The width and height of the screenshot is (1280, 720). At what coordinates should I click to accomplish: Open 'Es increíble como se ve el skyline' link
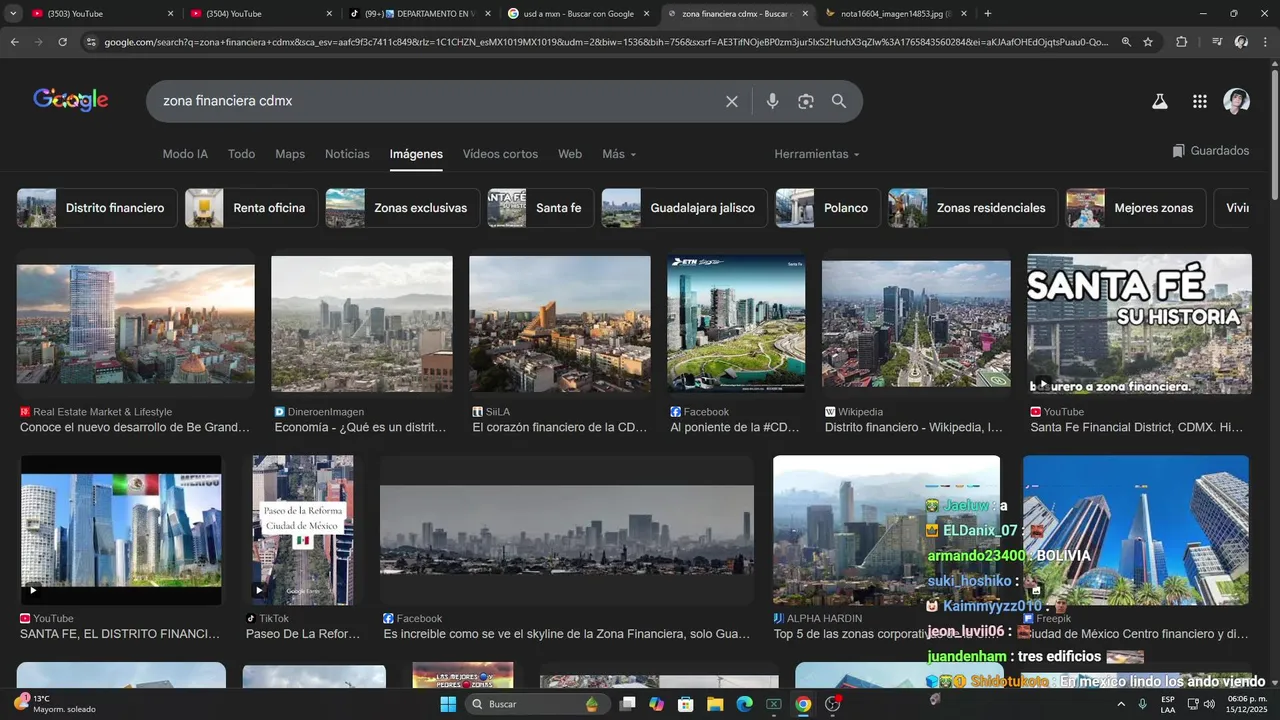pyautogui.click(x=567, y=634)
